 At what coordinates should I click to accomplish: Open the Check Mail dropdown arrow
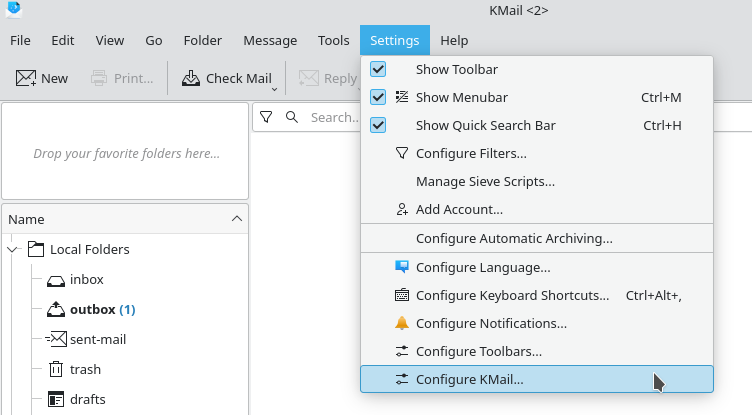(274, 87)
